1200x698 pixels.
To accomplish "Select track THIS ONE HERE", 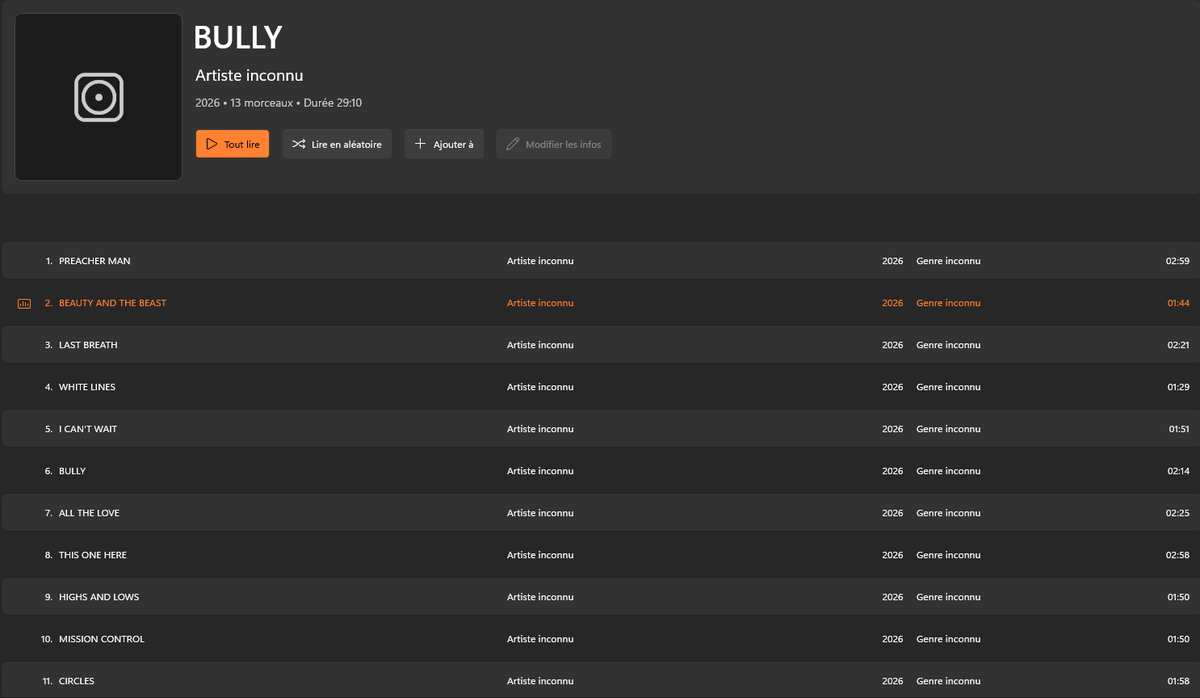I will (x=600, y=555).
